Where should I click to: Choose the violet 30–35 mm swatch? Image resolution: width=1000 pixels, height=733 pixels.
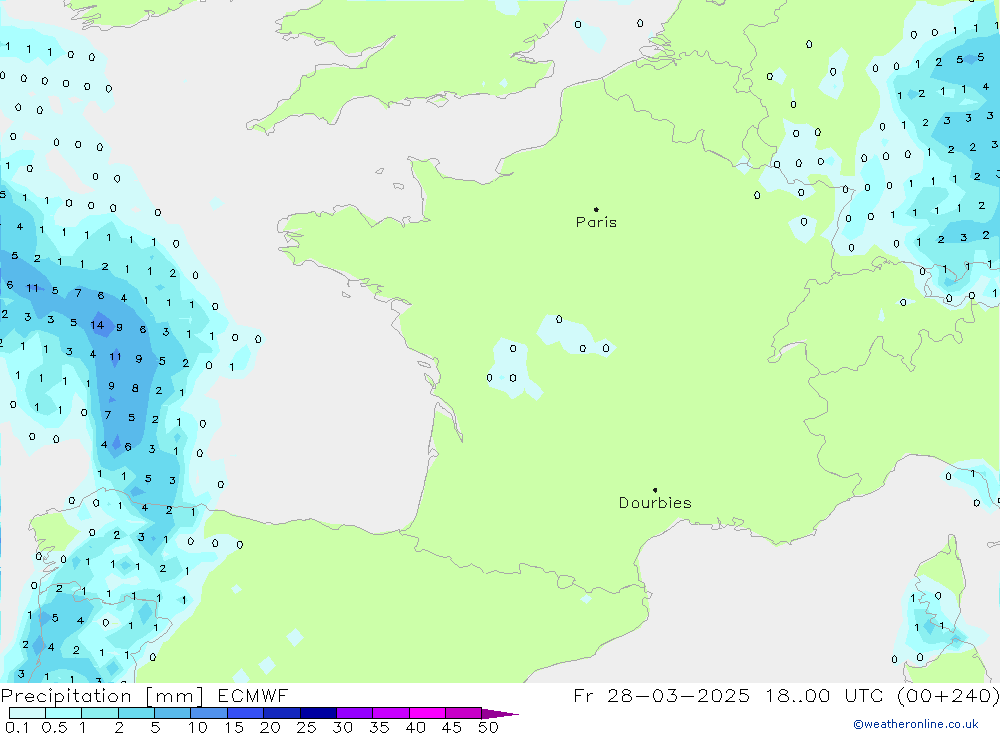point(354,713)
